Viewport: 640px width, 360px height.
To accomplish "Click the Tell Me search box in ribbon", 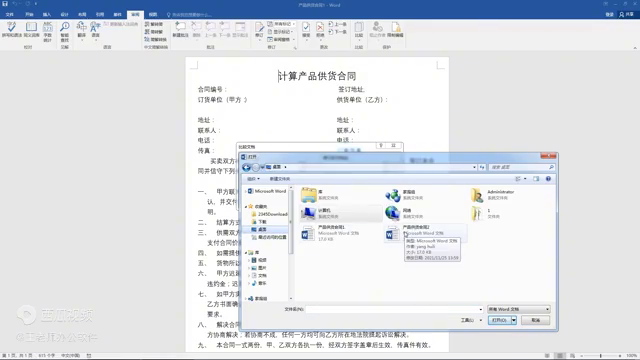I will [190, 15].
